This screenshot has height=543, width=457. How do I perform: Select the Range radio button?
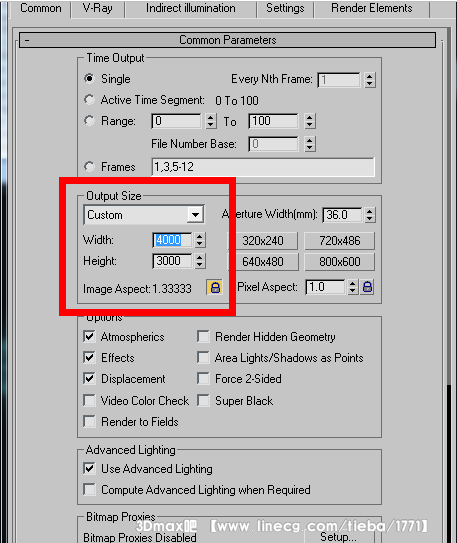[x=89, y=121]
